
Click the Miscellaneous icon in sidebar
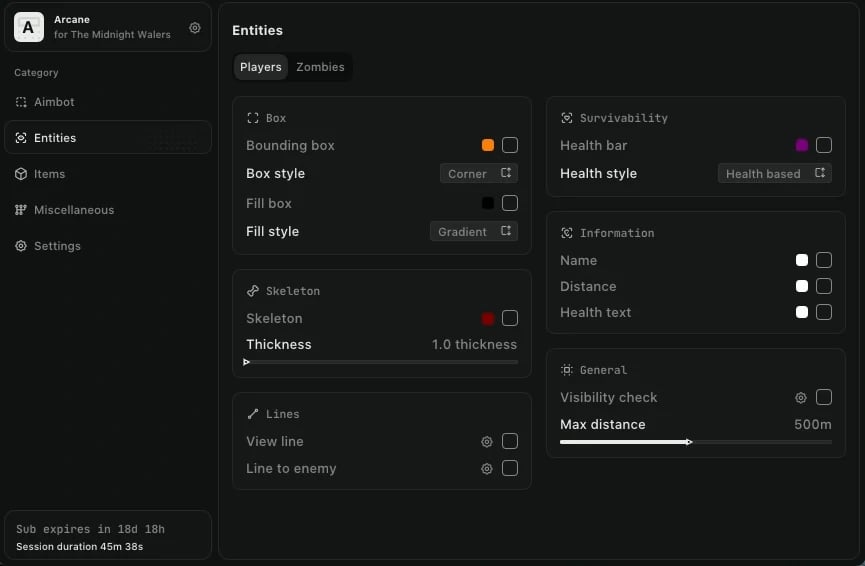(x=21, y=210)
